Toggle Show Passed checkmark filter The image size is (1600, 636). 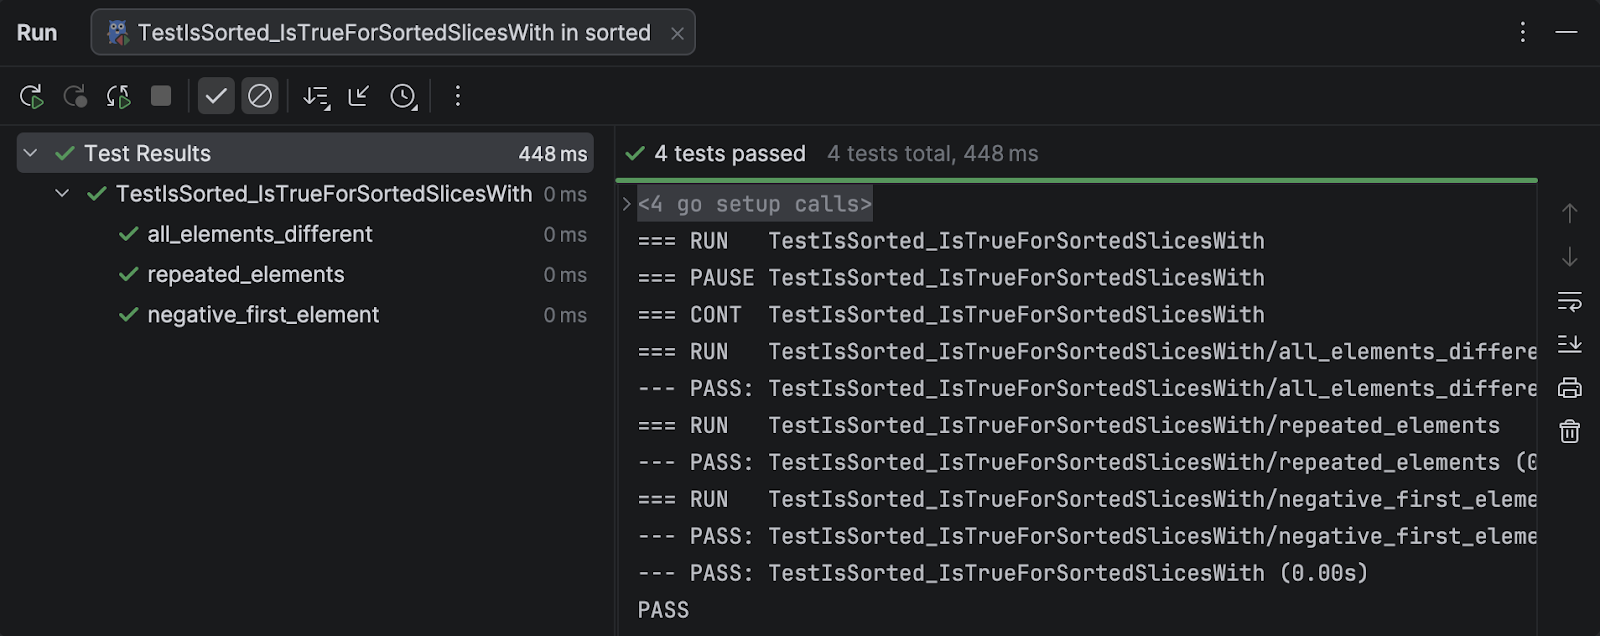(x=216, y=96)
